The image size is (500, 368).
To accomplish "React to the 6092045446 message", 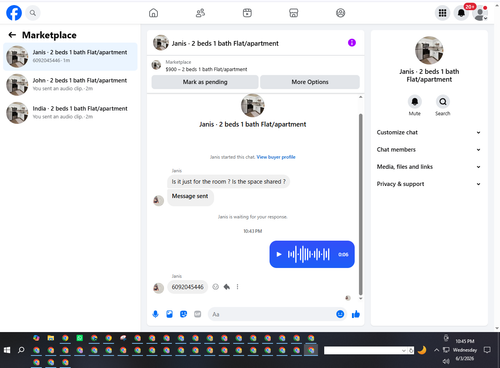I will tap(216, 287).
